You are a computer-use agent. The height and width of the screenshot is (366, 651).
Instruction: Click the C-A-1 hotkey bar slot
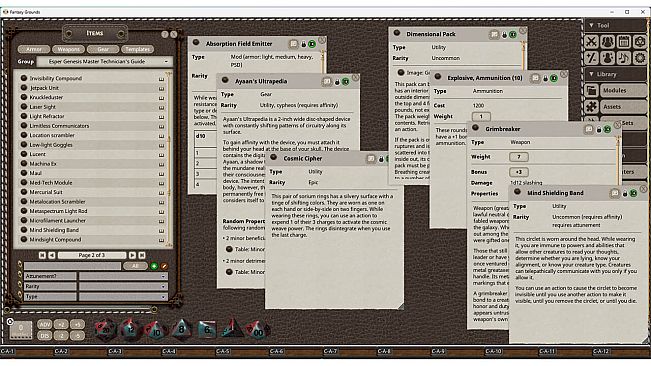pyautogui.click(x=27, y=351)
